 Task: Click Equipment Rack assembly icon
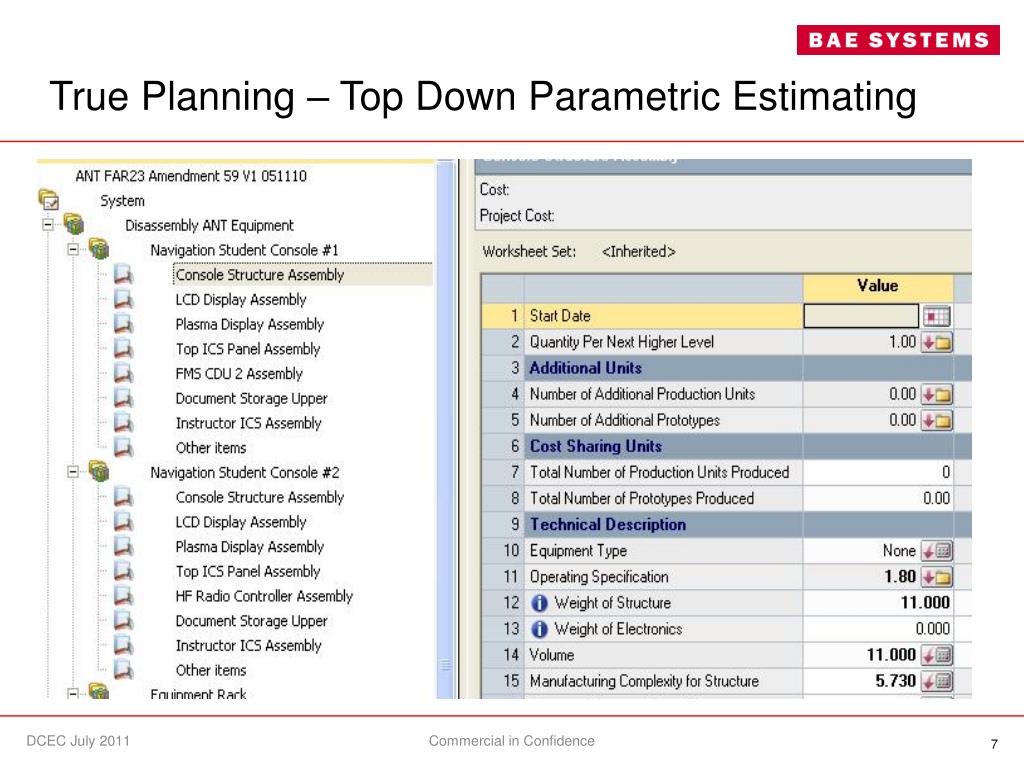point(99,691)
